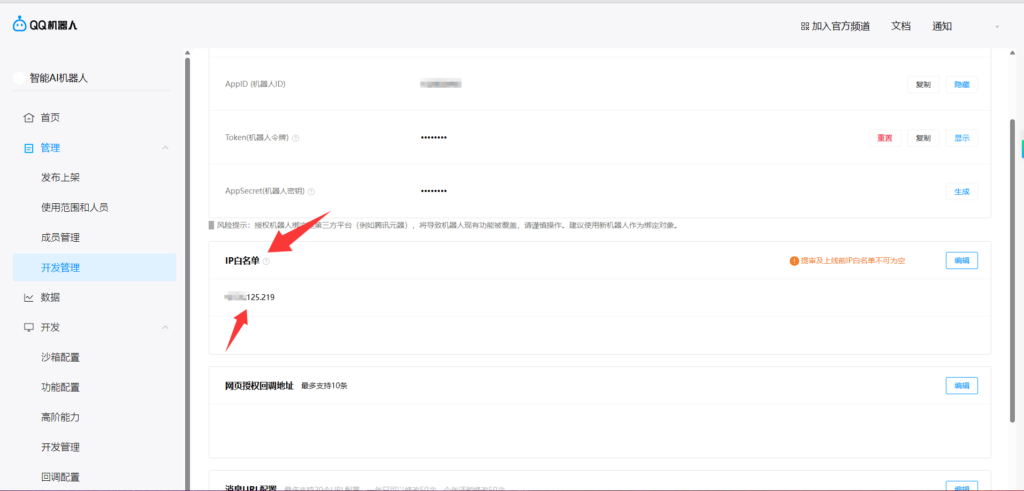Collapse the 管理 sidebar section
This screenshot has width=1024, height=491.
[x=165, y=148]
